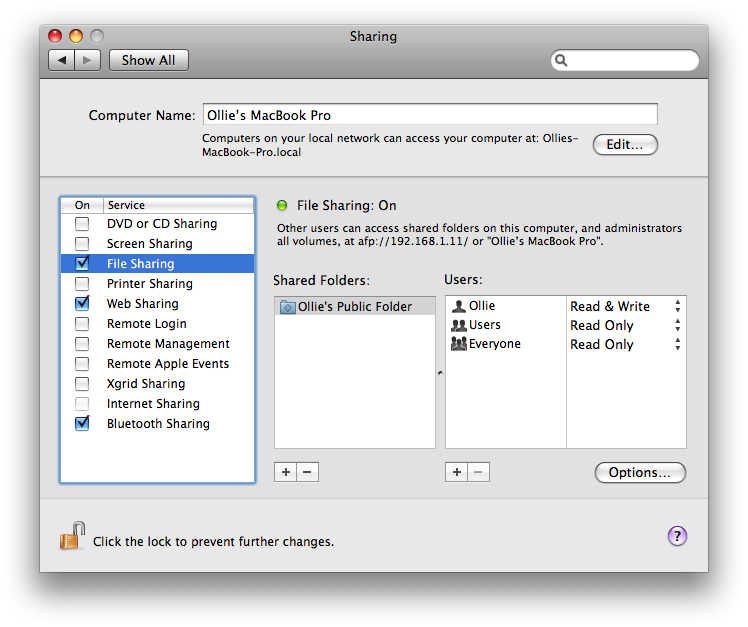This screenshot has height=627, width=748.
Task: Select Ollie's Public Folder row
Action: coord(355,307)
